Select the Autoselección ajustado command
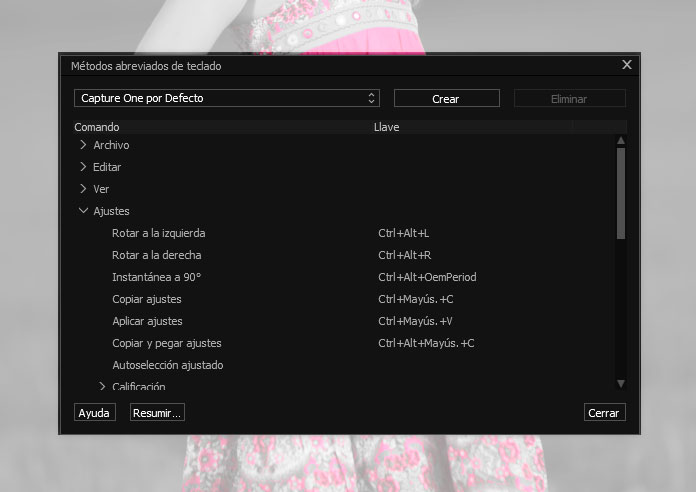This screenshot has width=696, height=492. coord(167,365)
